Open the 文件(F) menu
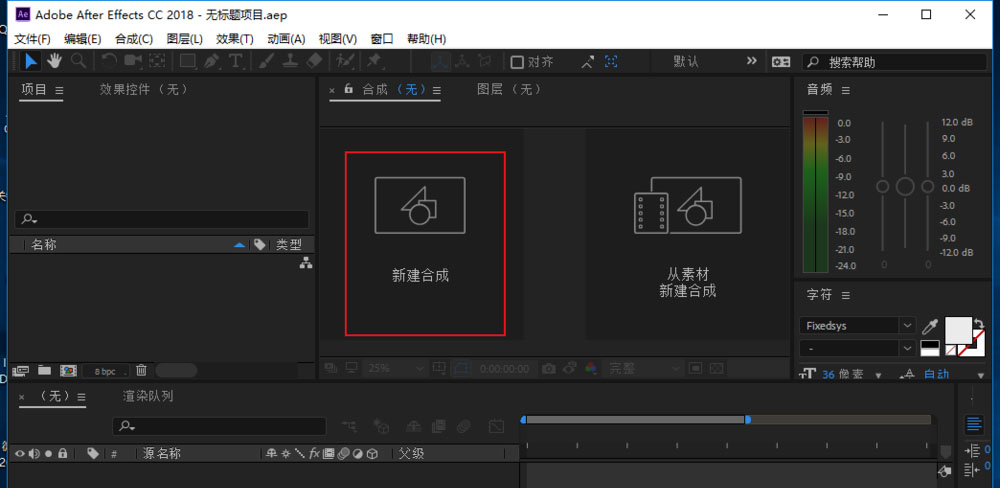Viewport: 1000px width, 488px height. [x=33, y=39]
